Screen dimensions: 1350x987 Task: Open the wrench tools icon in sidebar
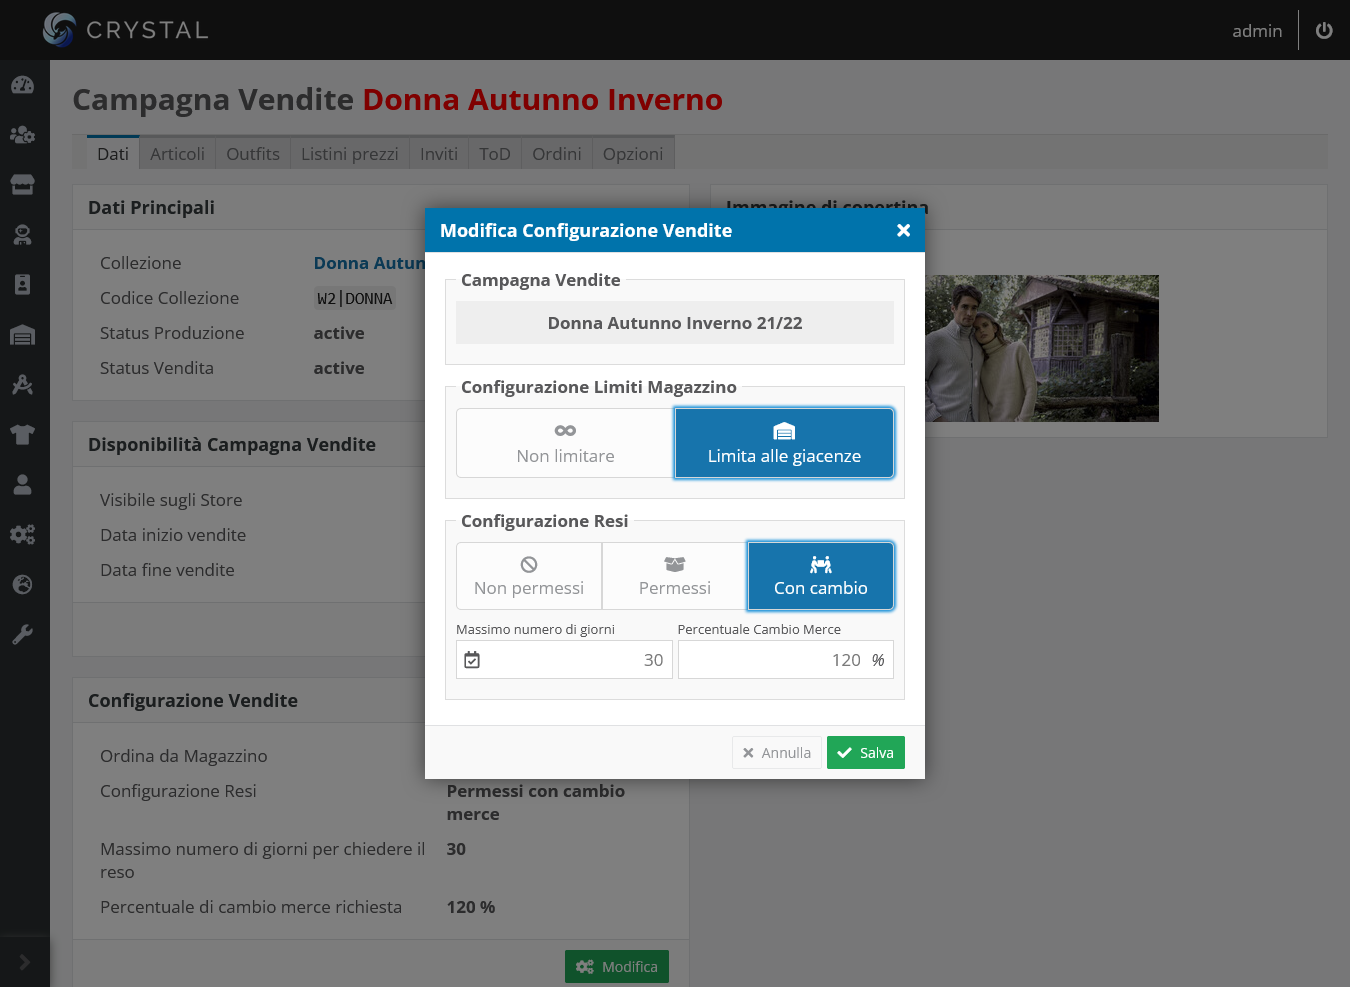tap(23, 635)
